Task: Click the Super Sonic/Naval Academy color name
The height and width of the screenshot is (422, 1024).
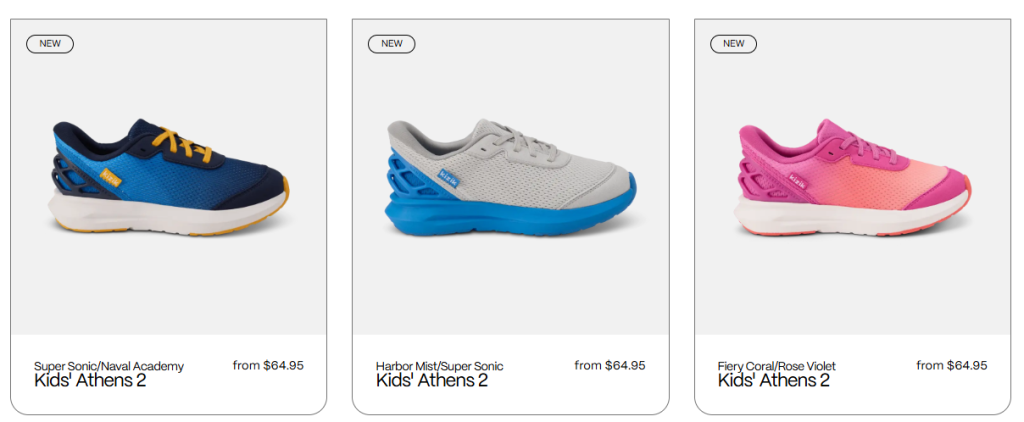Action: 109,366
